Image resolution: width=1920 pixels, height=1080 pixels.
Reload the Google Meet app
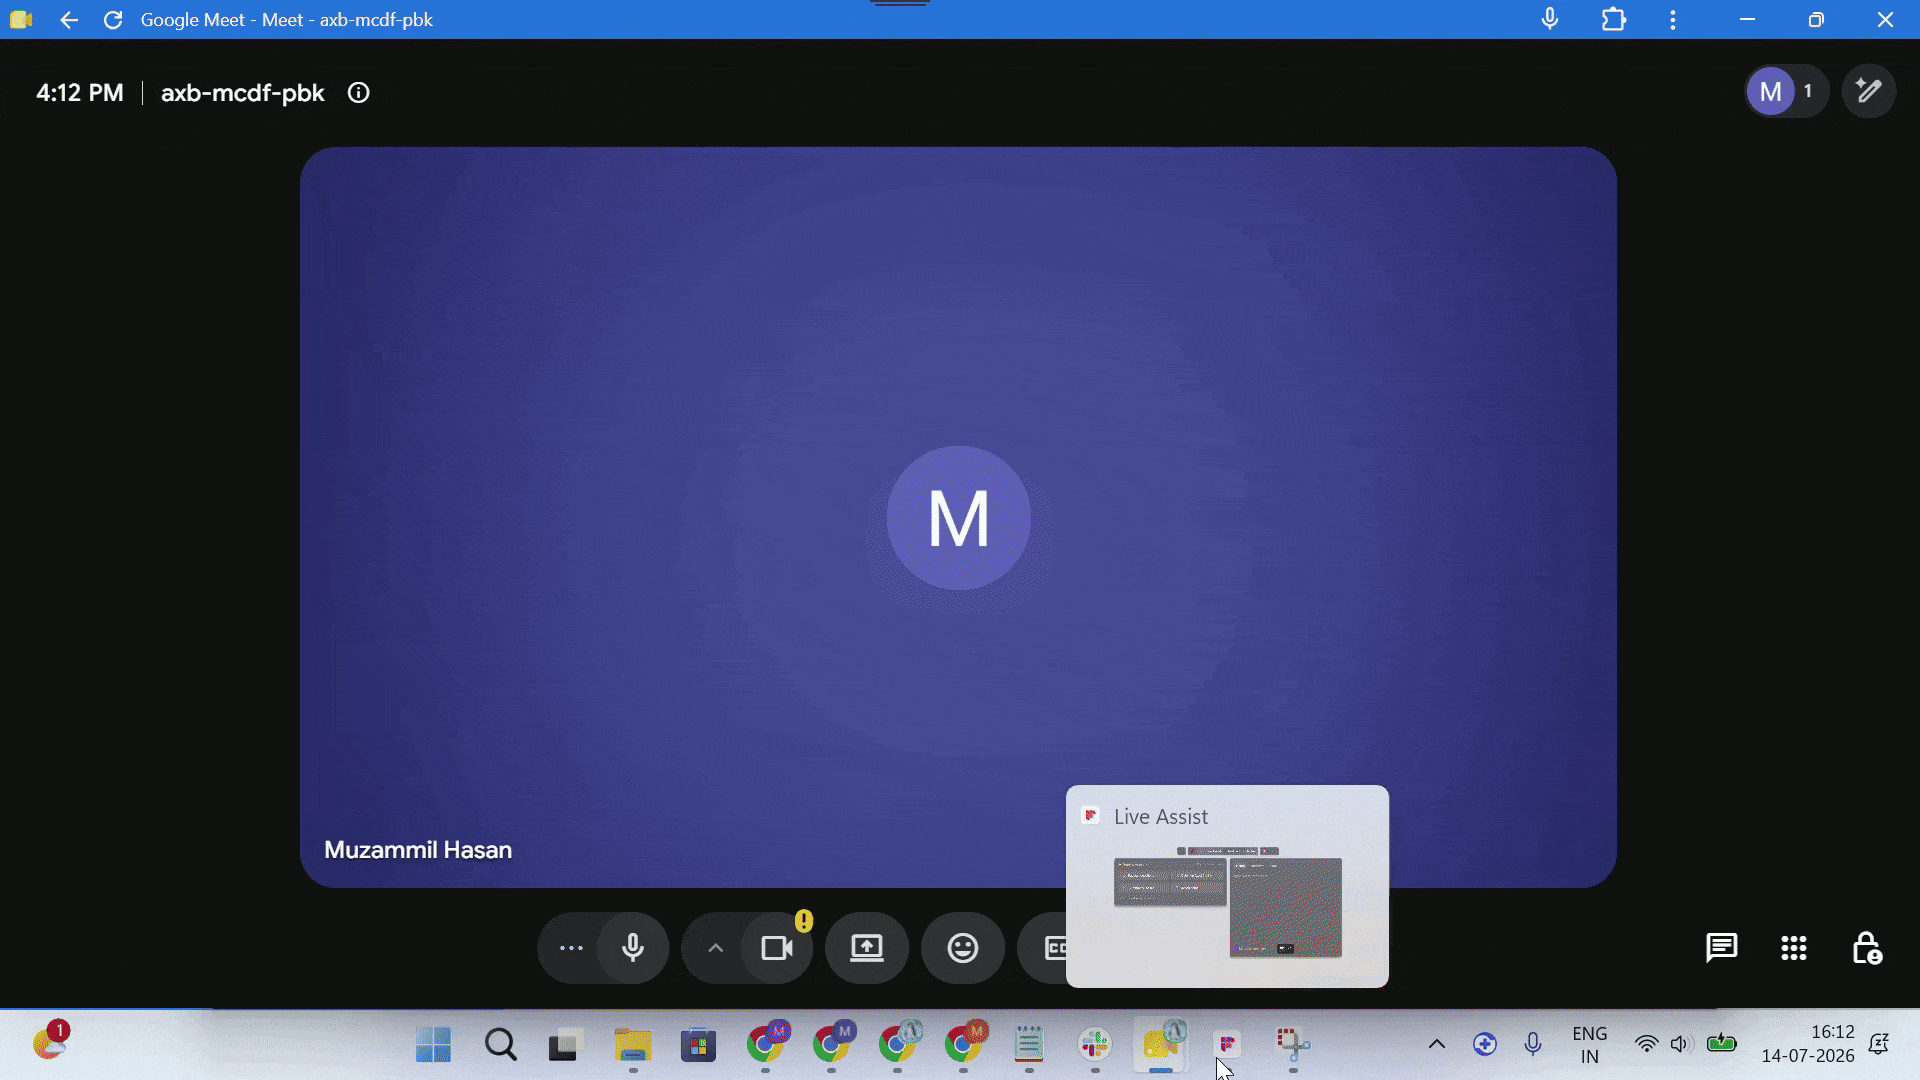(x=113, y=20)
